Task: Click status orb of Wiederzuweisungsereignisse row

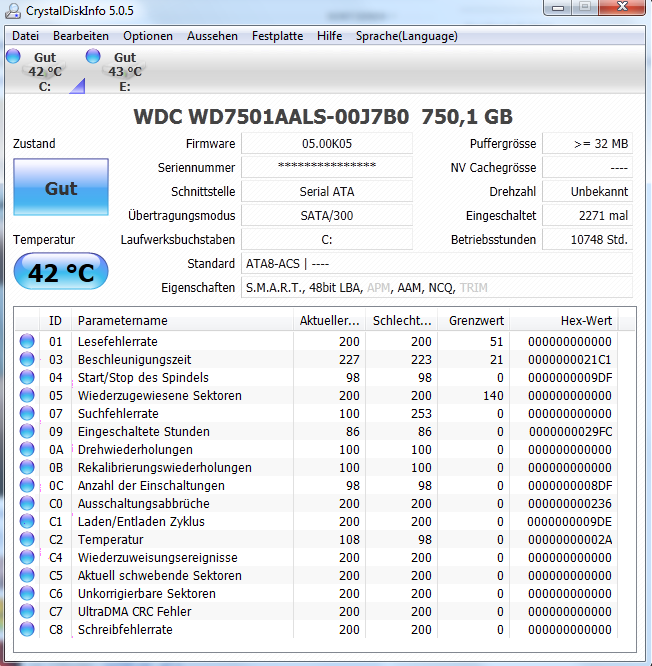Action: click(x=27, y=557)
